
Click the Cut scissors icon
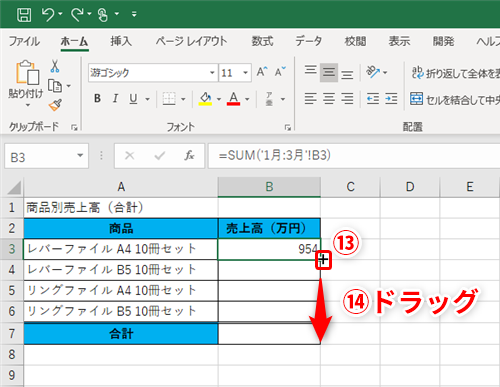pos(55,66)
